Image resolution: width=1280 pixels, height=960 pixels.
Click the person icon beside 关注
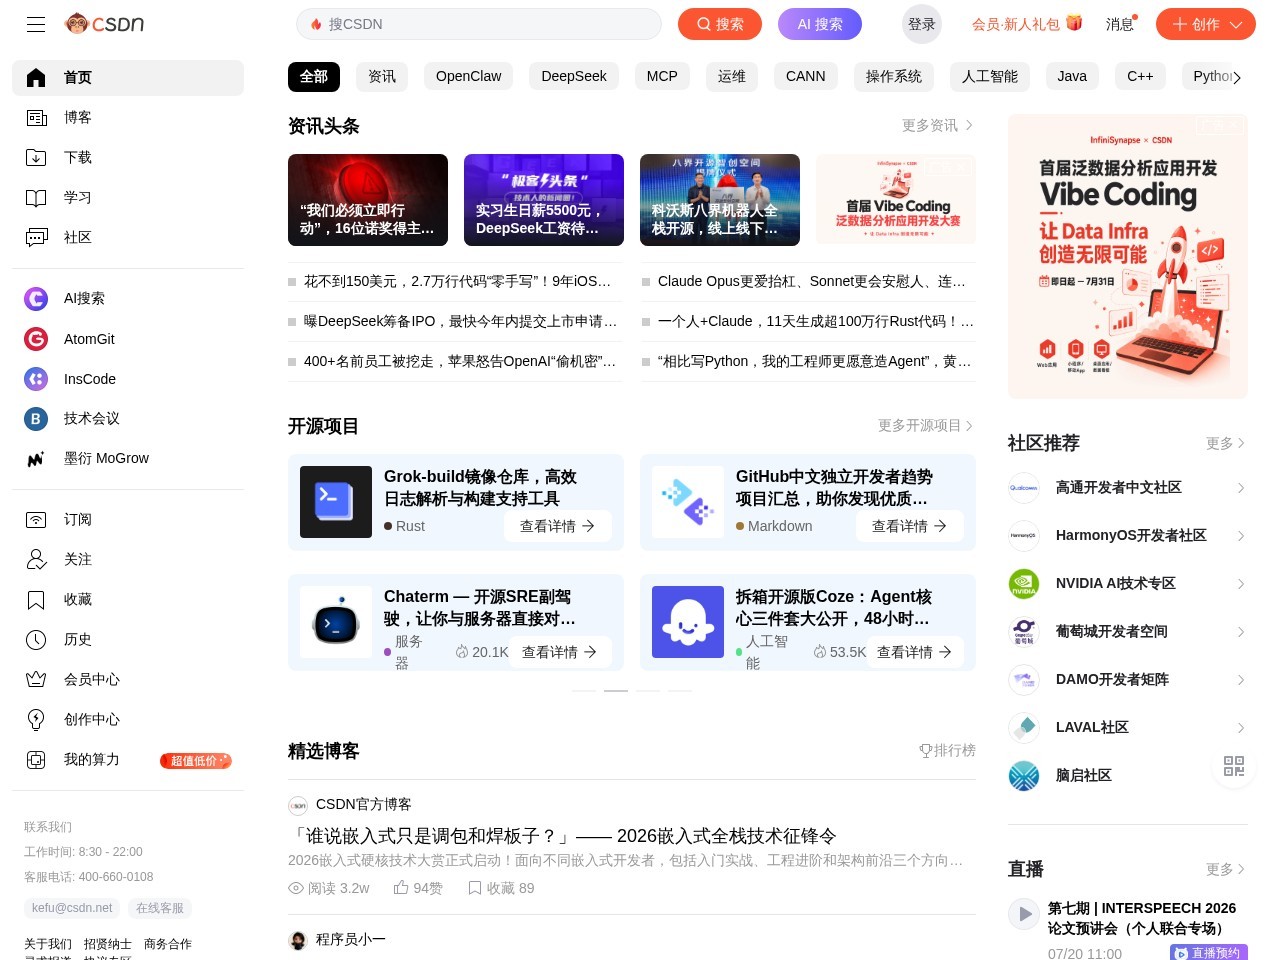(x=36, y=559)
